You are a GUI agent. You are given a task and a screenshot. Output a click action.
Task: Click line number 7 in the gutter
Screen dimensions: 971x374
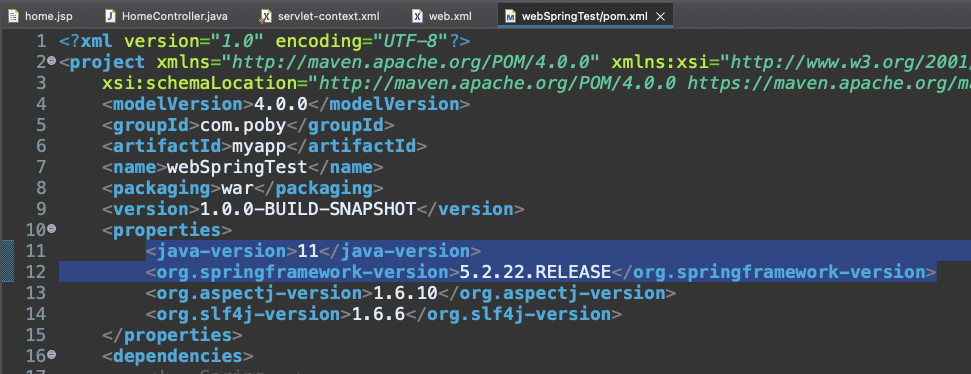pyautogui.click(x=41, y=167)
